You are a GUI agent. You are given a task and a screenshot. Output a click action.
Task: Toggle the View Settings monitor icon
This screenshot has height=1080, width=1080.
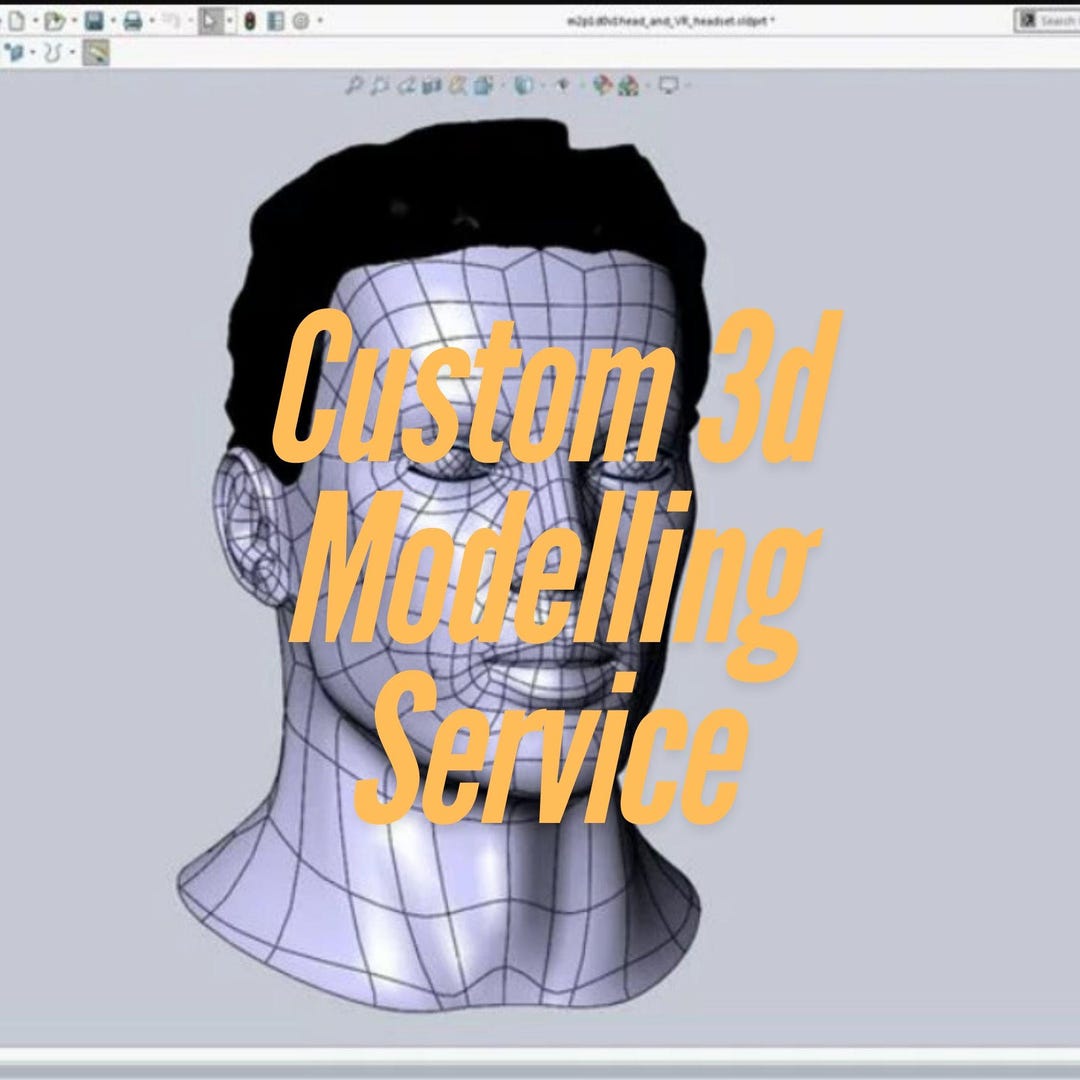[x=668, y=84]
